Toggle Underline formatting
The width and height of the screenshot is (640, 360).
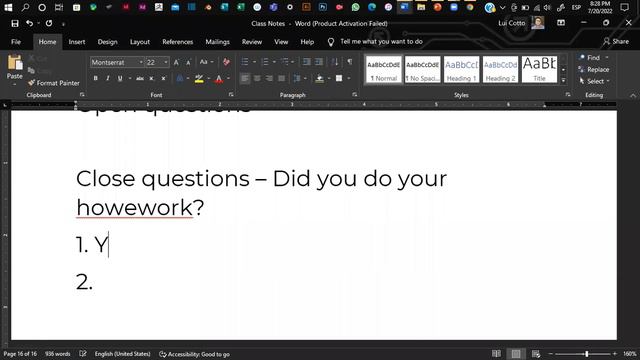120,78
